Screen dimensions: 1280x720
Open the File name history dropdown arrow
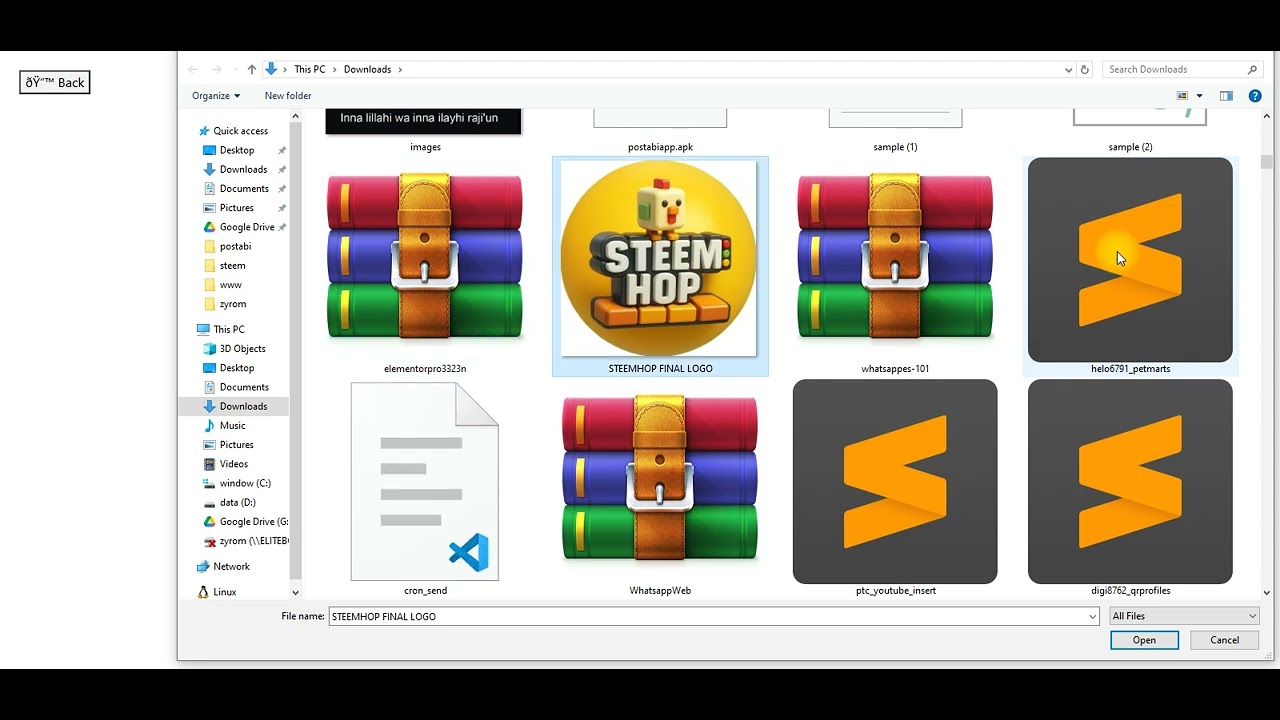1092,616
